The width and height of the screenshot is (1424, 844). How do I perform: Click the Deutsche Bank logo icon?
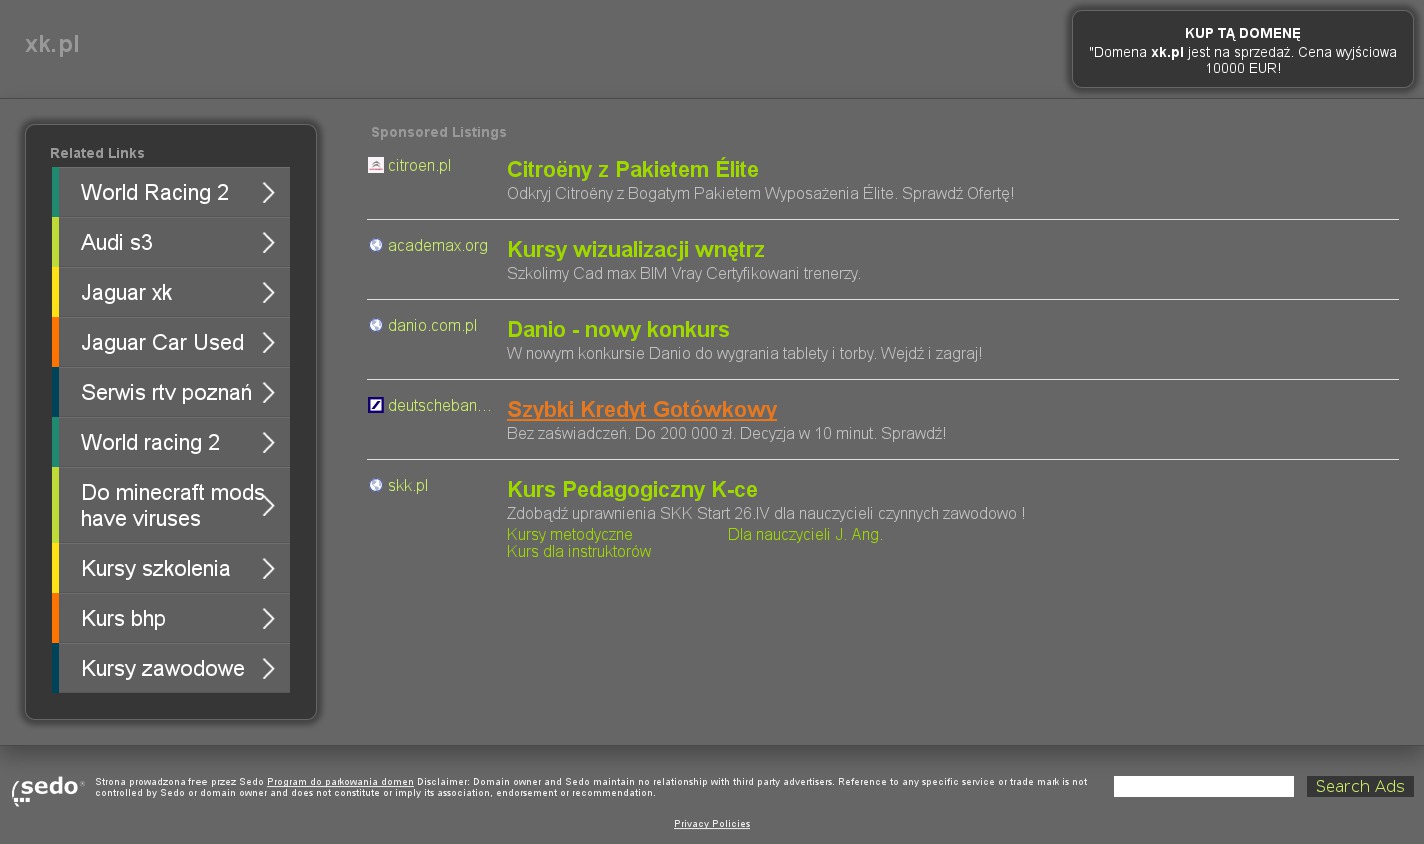pyautogui.click(x=376, y=405)
